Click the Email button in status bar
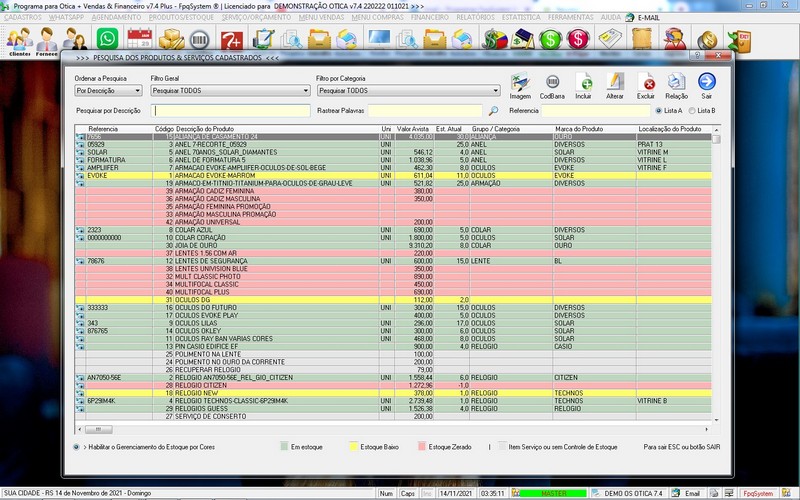This screenshot has width=800, height=500. pyautogui.click(x=687, y=494)
